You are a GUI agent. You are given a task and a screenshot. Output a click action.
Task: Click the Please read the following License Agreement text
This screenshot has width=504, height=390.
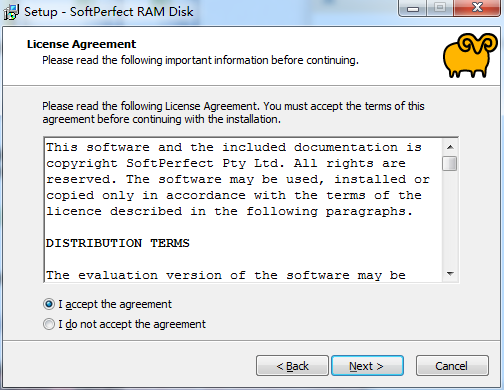233,113
